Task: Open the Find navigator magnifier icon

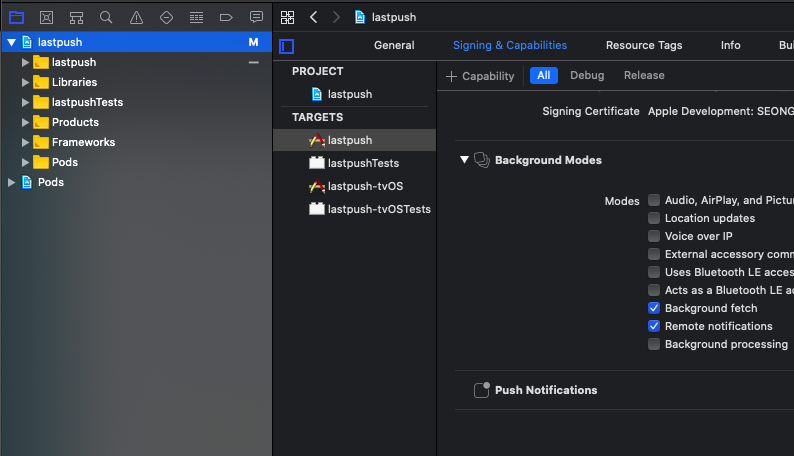Action: [x=106, y=18]
